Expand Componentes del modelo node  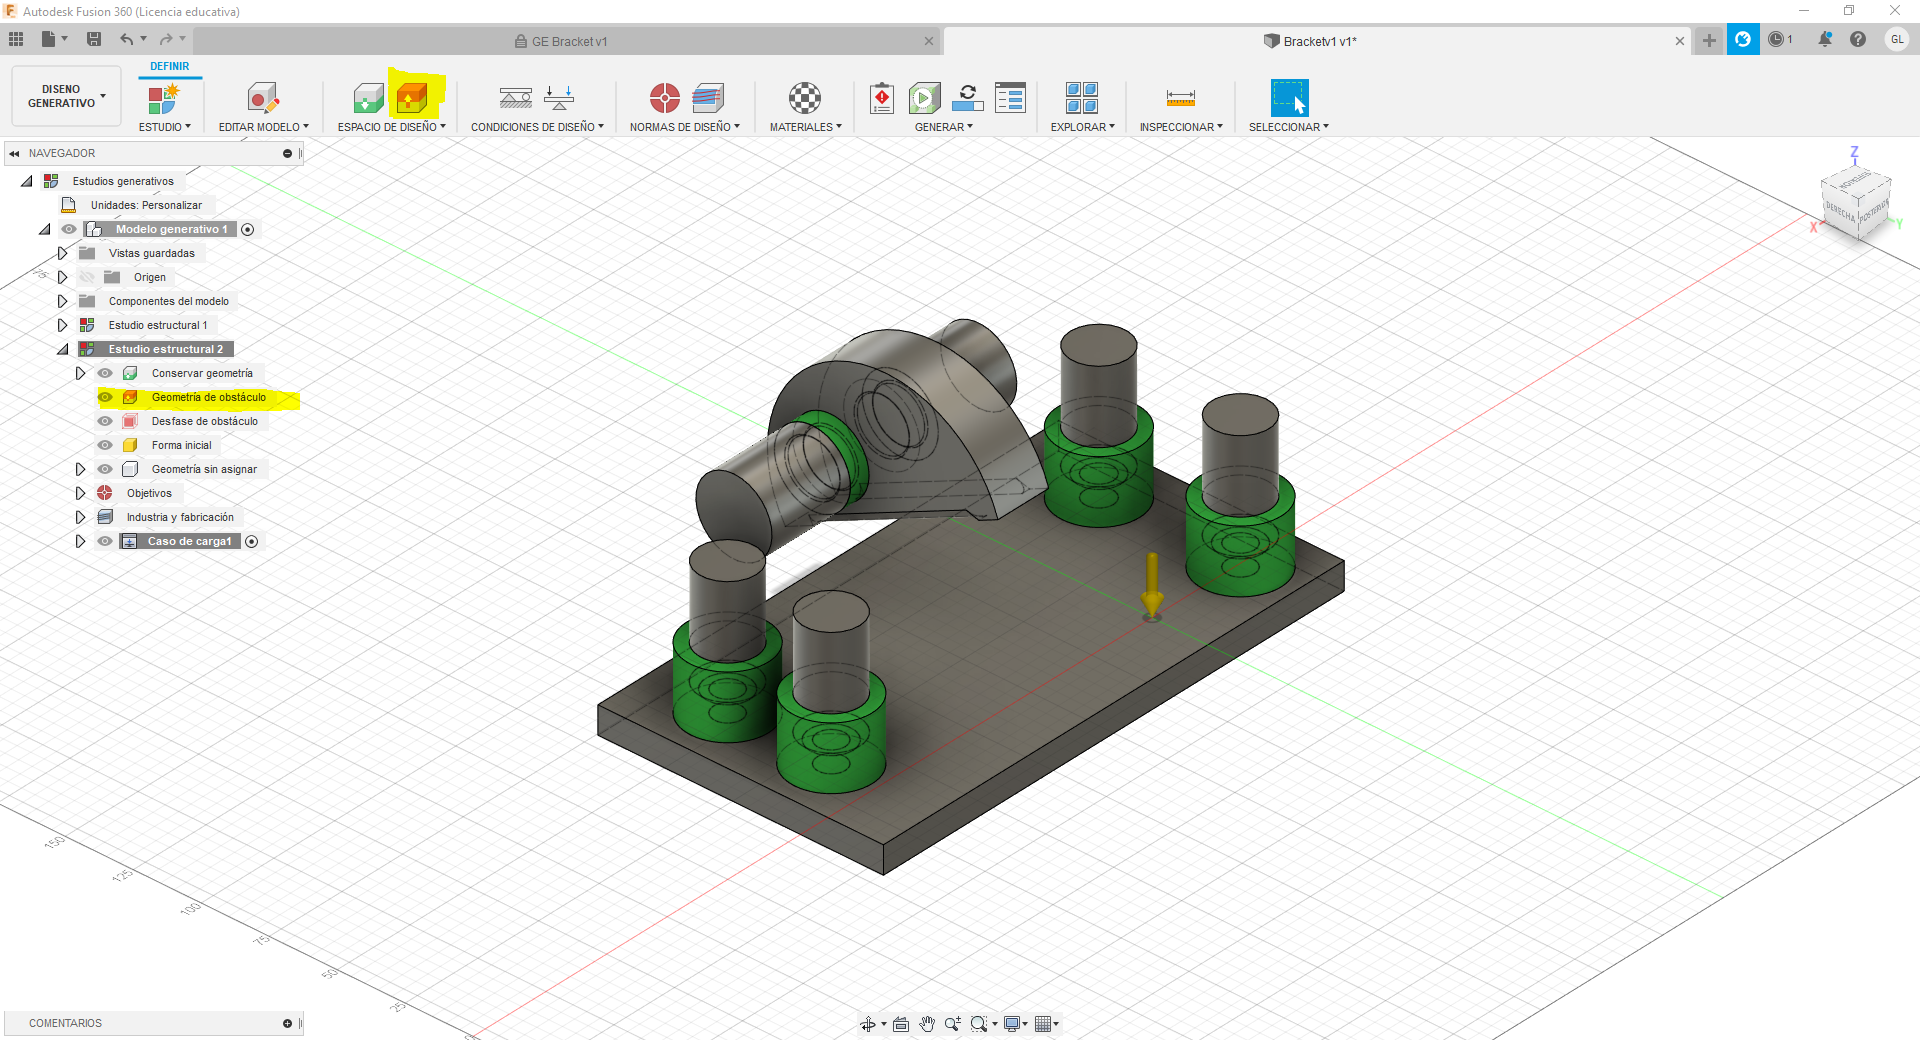(62, 301)
